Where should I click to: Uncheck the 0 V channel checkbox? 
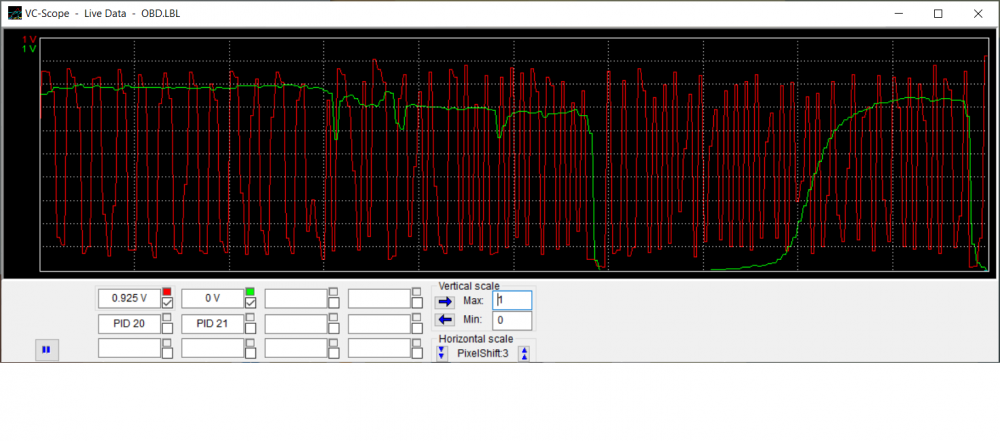tap(251, 303)
